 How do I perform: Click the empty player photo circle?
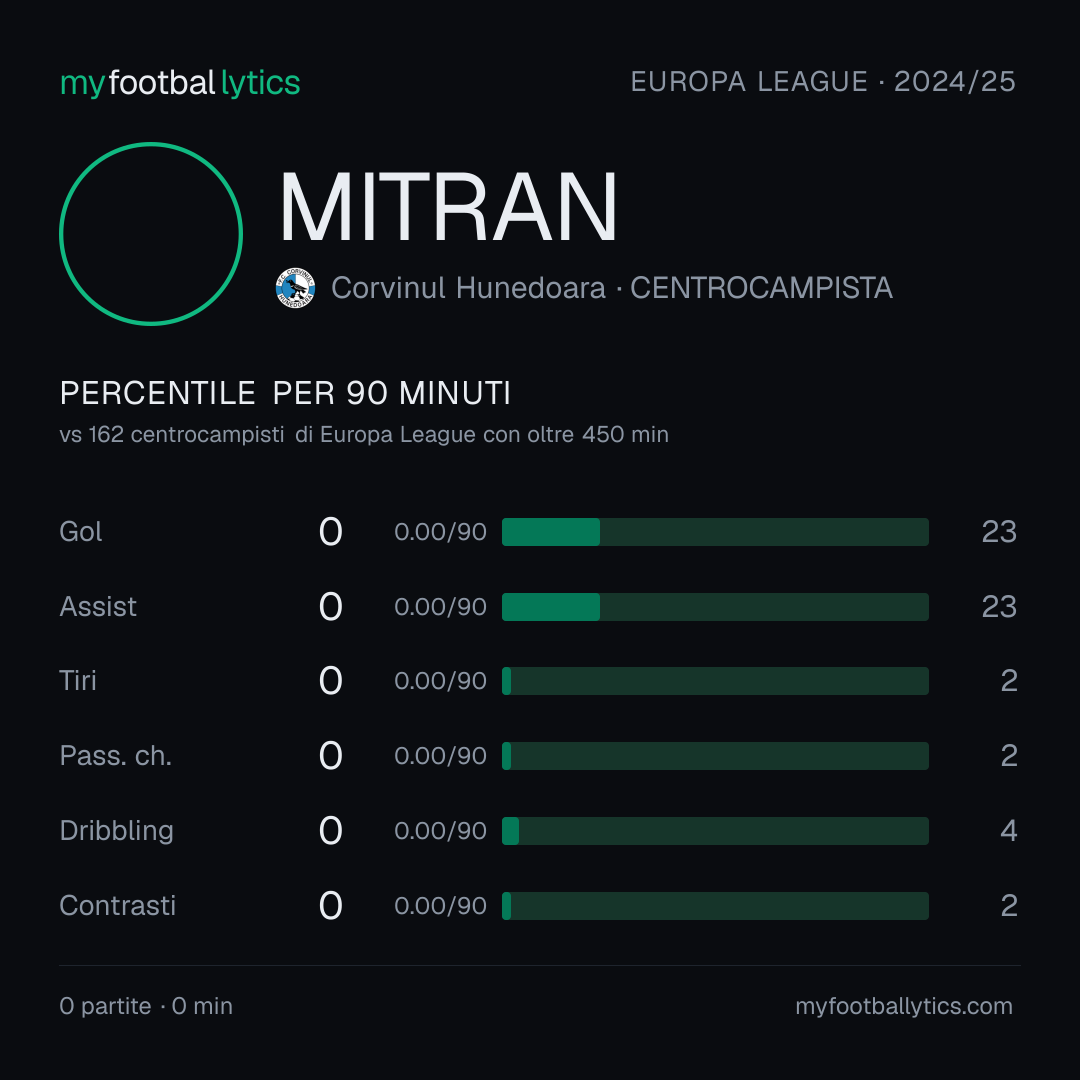click(151, 233)
